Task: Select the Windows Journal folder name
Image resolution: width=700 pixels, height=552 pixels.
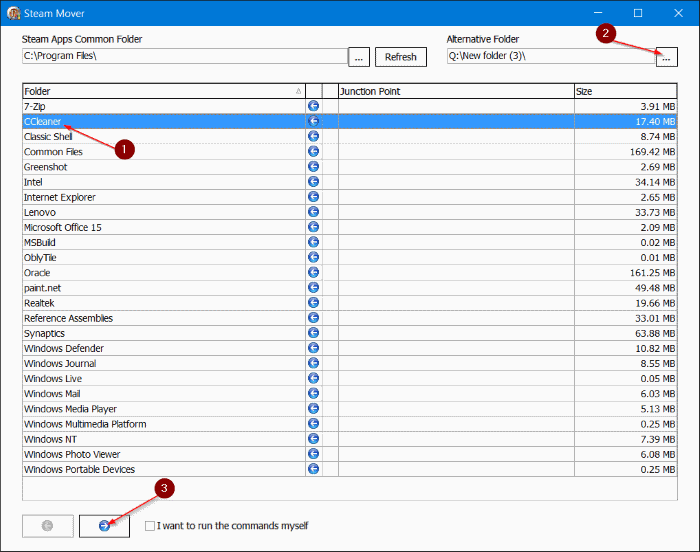Action: coord(60,364)
